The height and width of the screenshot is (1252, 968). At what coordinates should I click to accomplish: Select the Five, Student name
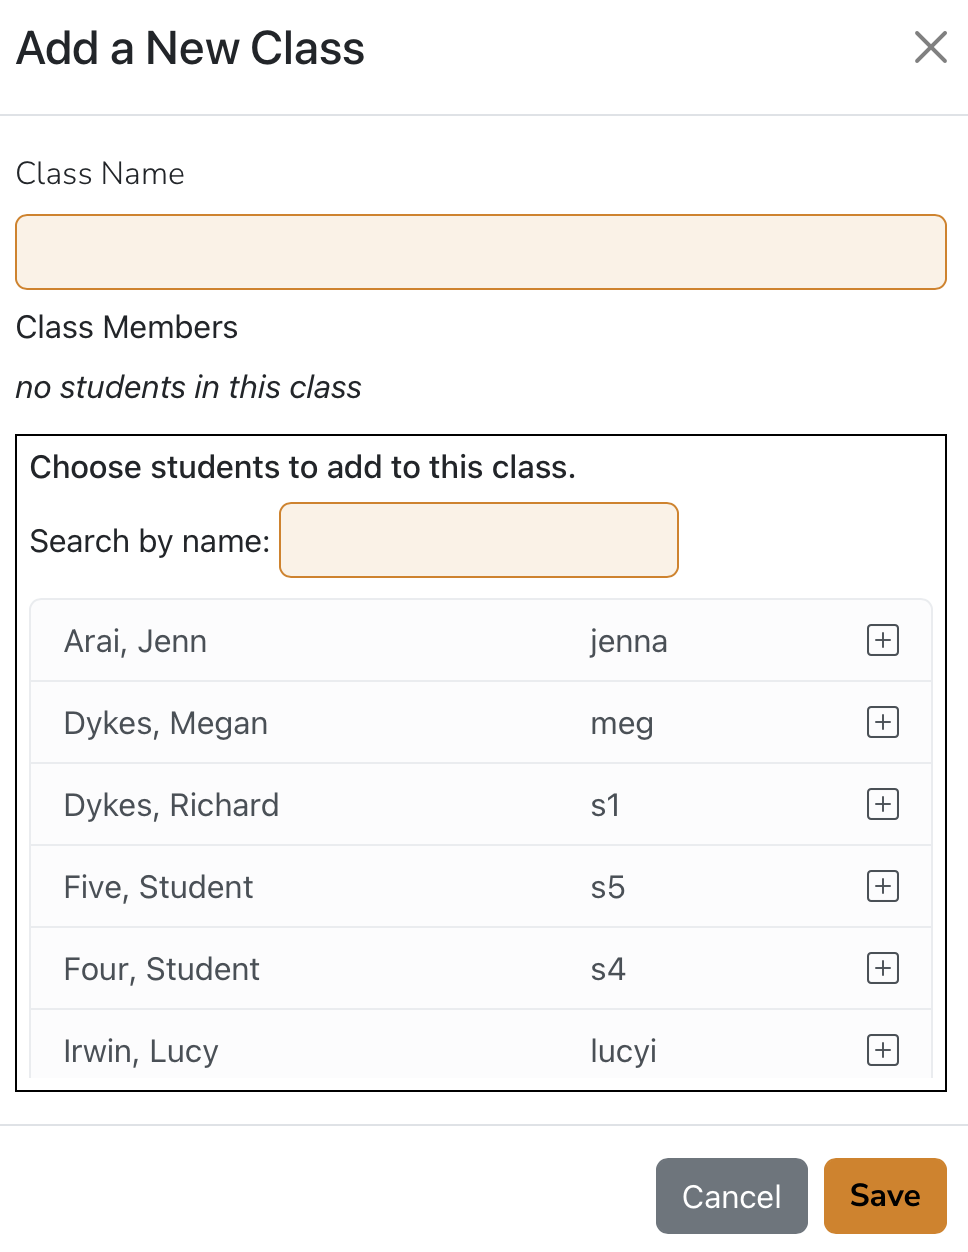point(158,887)
